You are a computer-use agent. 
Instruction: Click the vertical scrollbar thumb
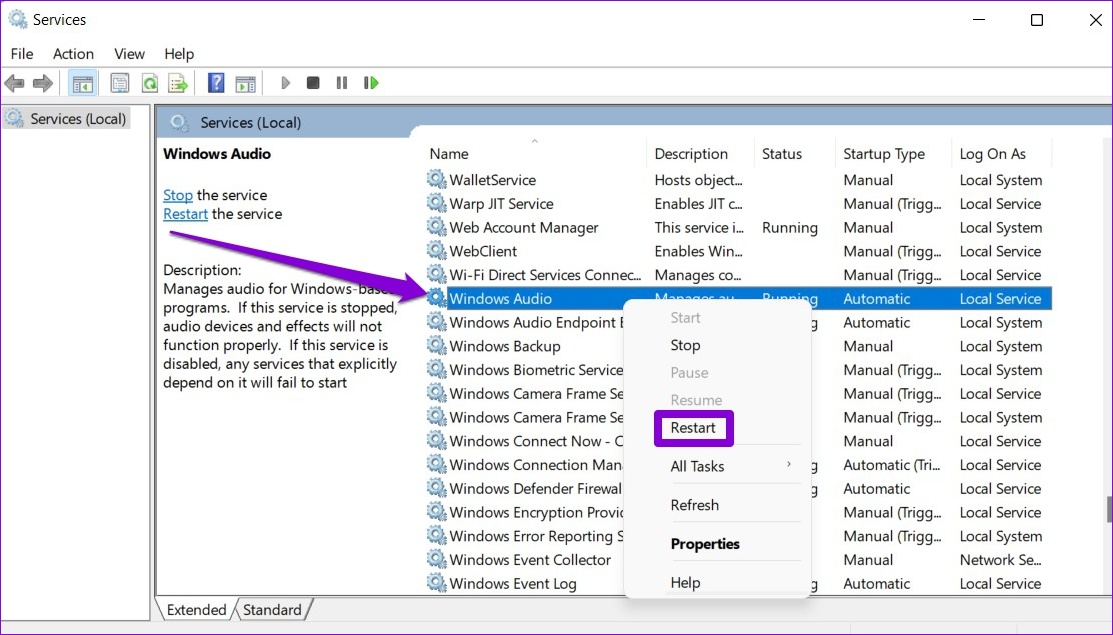1108,509
